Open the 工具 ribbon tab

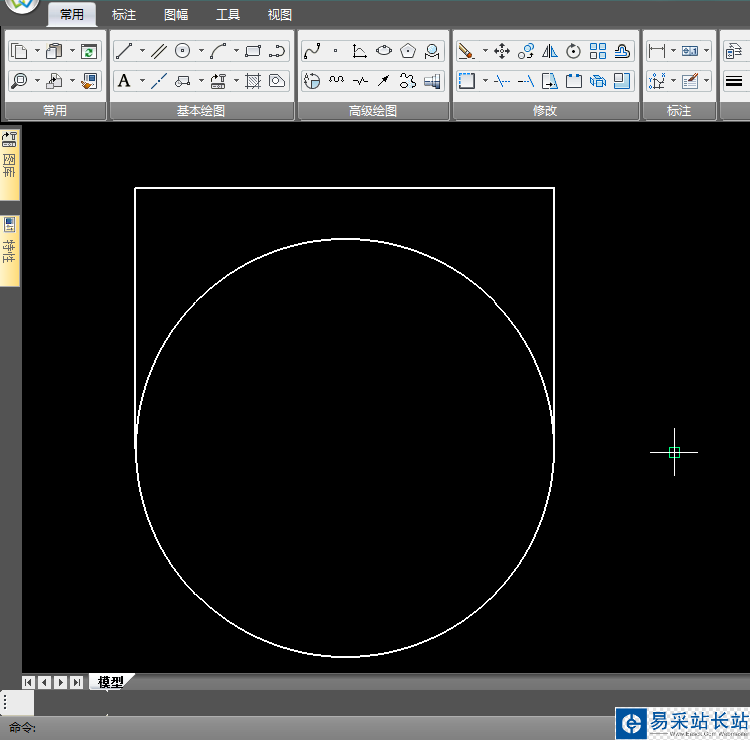pos(228,15)
